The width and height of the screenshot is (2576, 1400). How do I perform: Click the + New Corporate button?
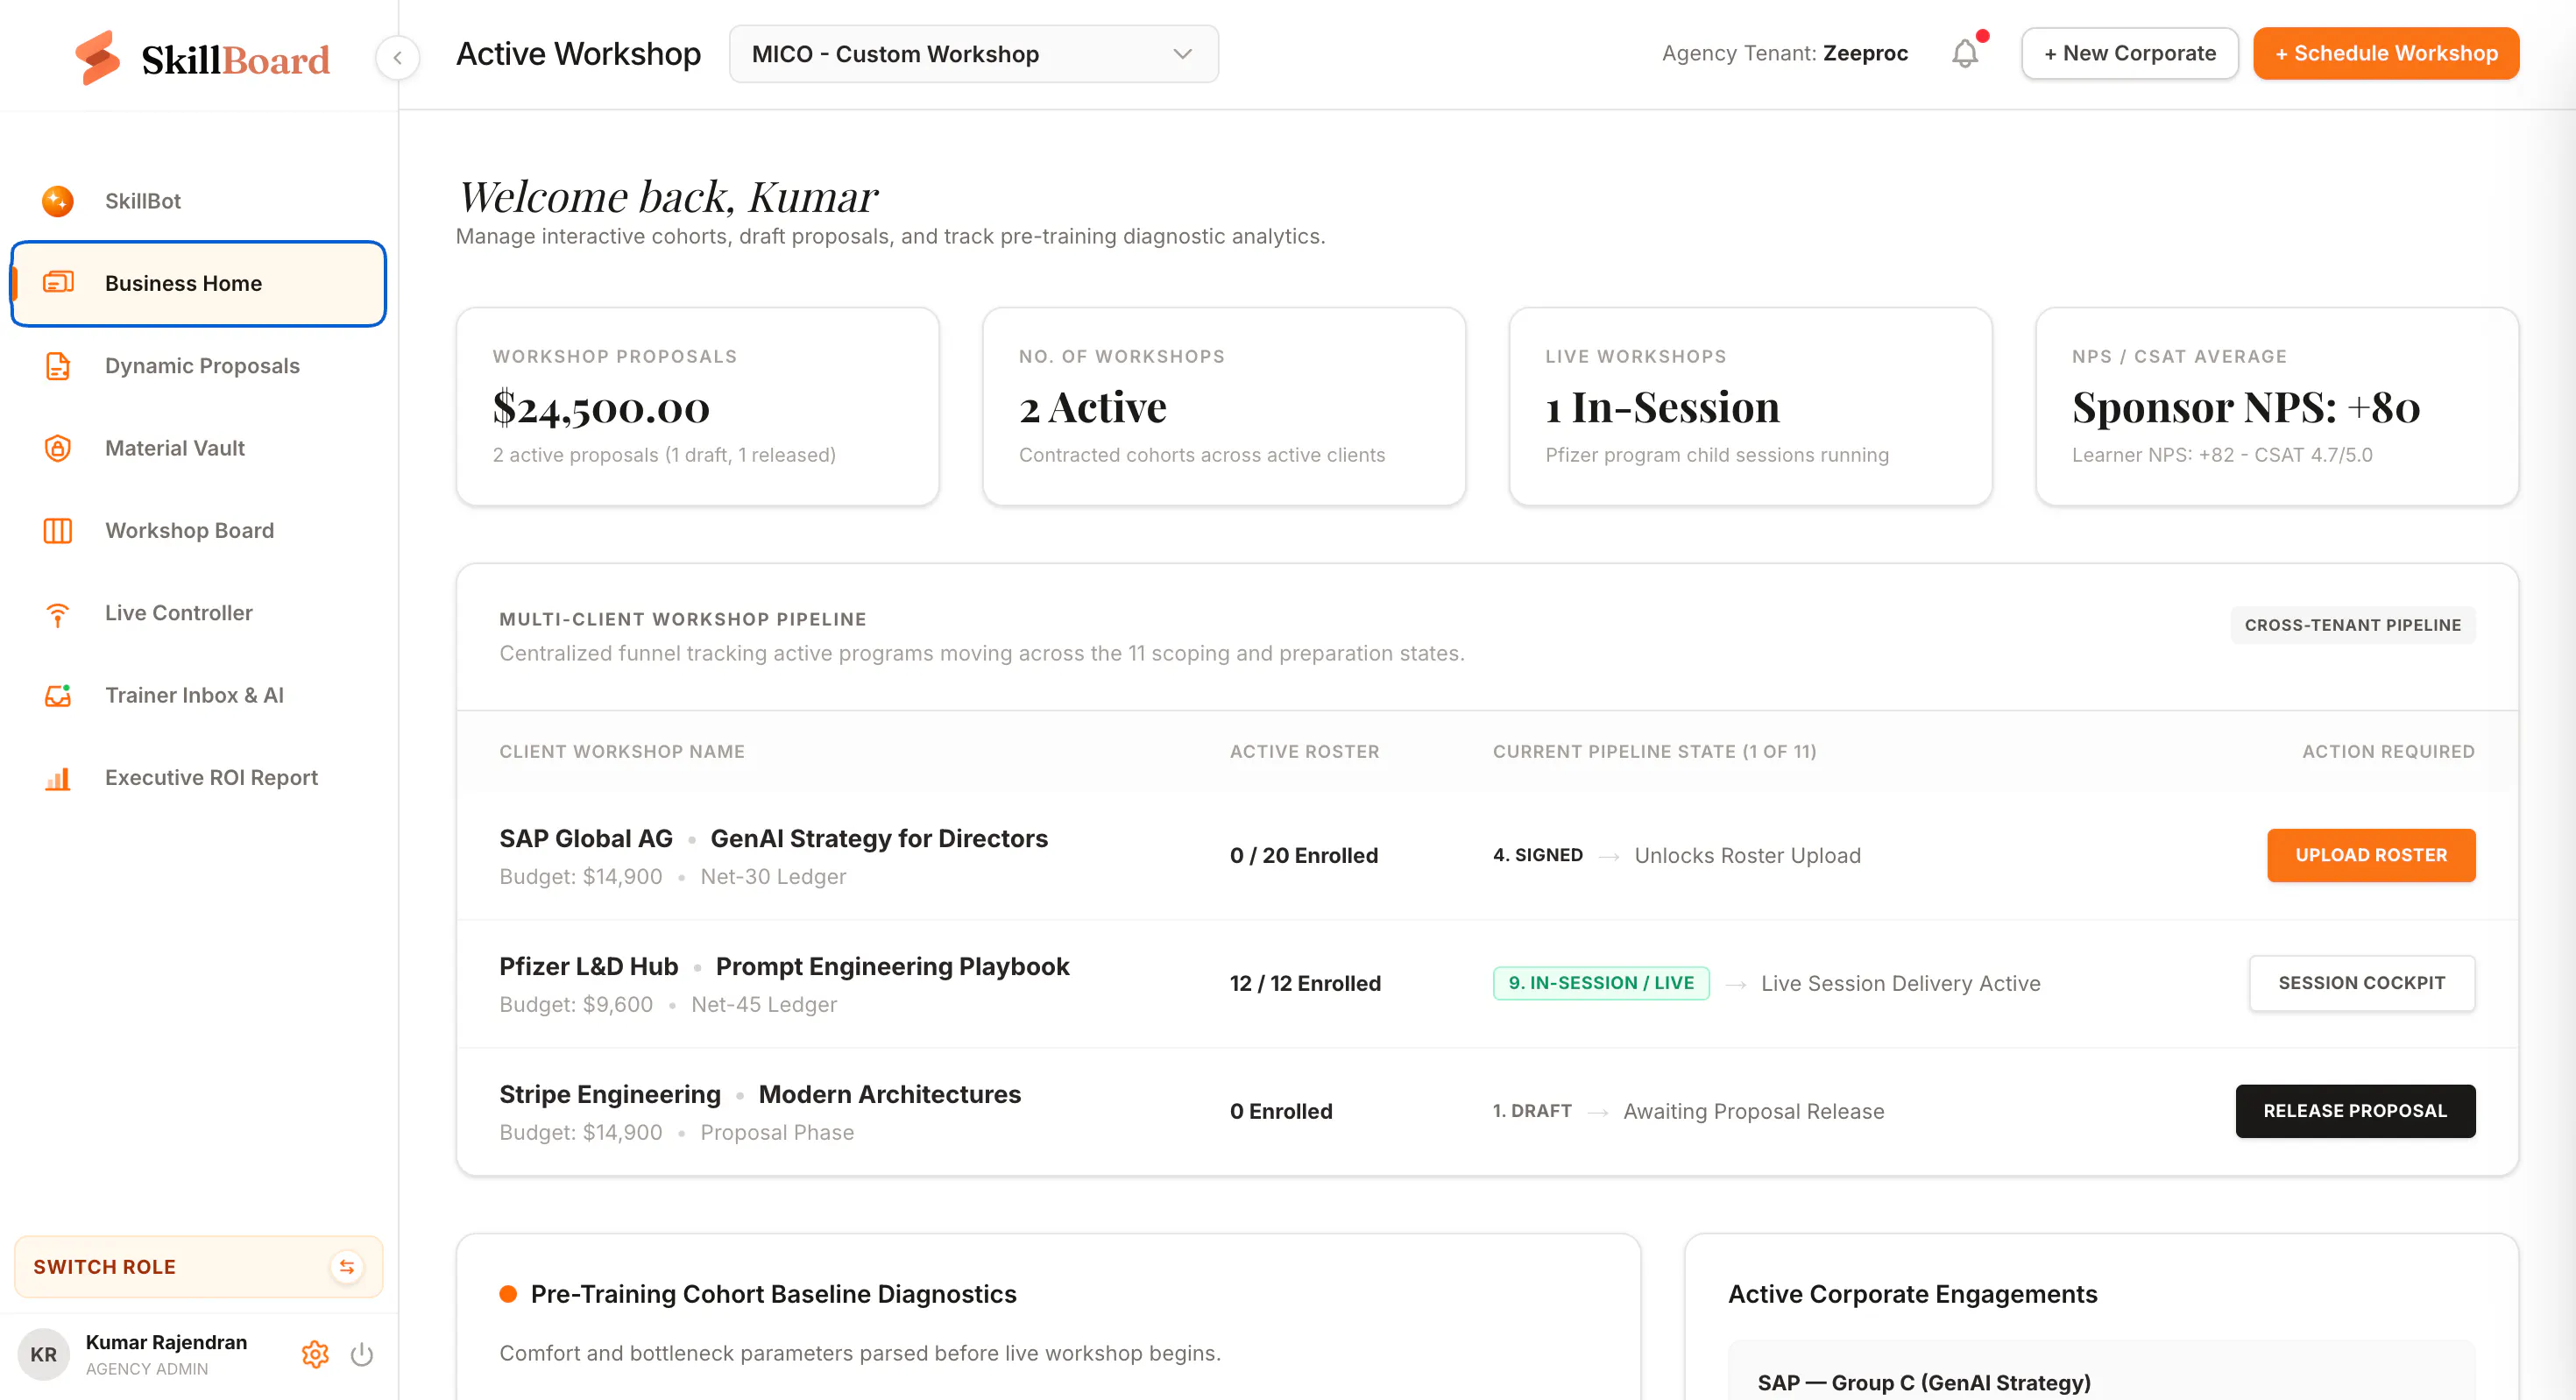tap(2130, 53)
